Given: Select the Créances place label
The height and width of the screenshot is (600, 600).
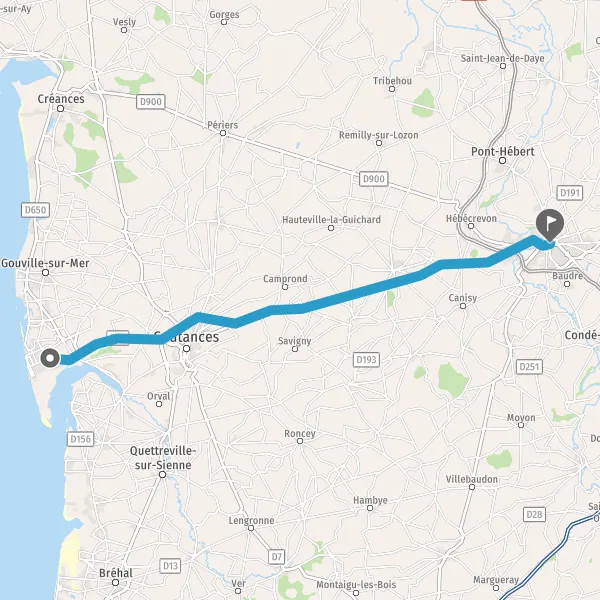Looking at the screenshot, I should (x=61, y=99).
